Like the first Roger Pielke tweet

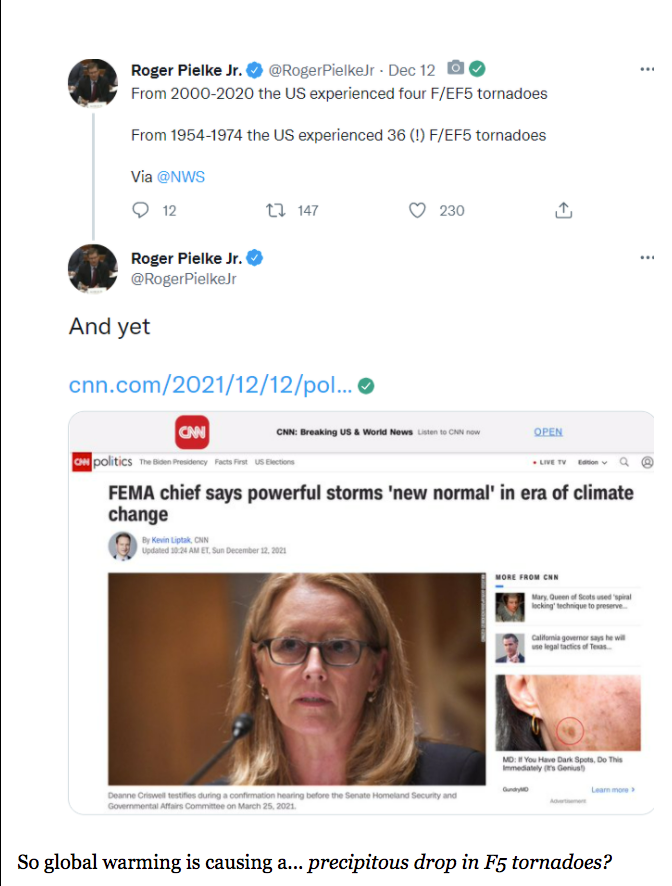click(x=418, y=210)
